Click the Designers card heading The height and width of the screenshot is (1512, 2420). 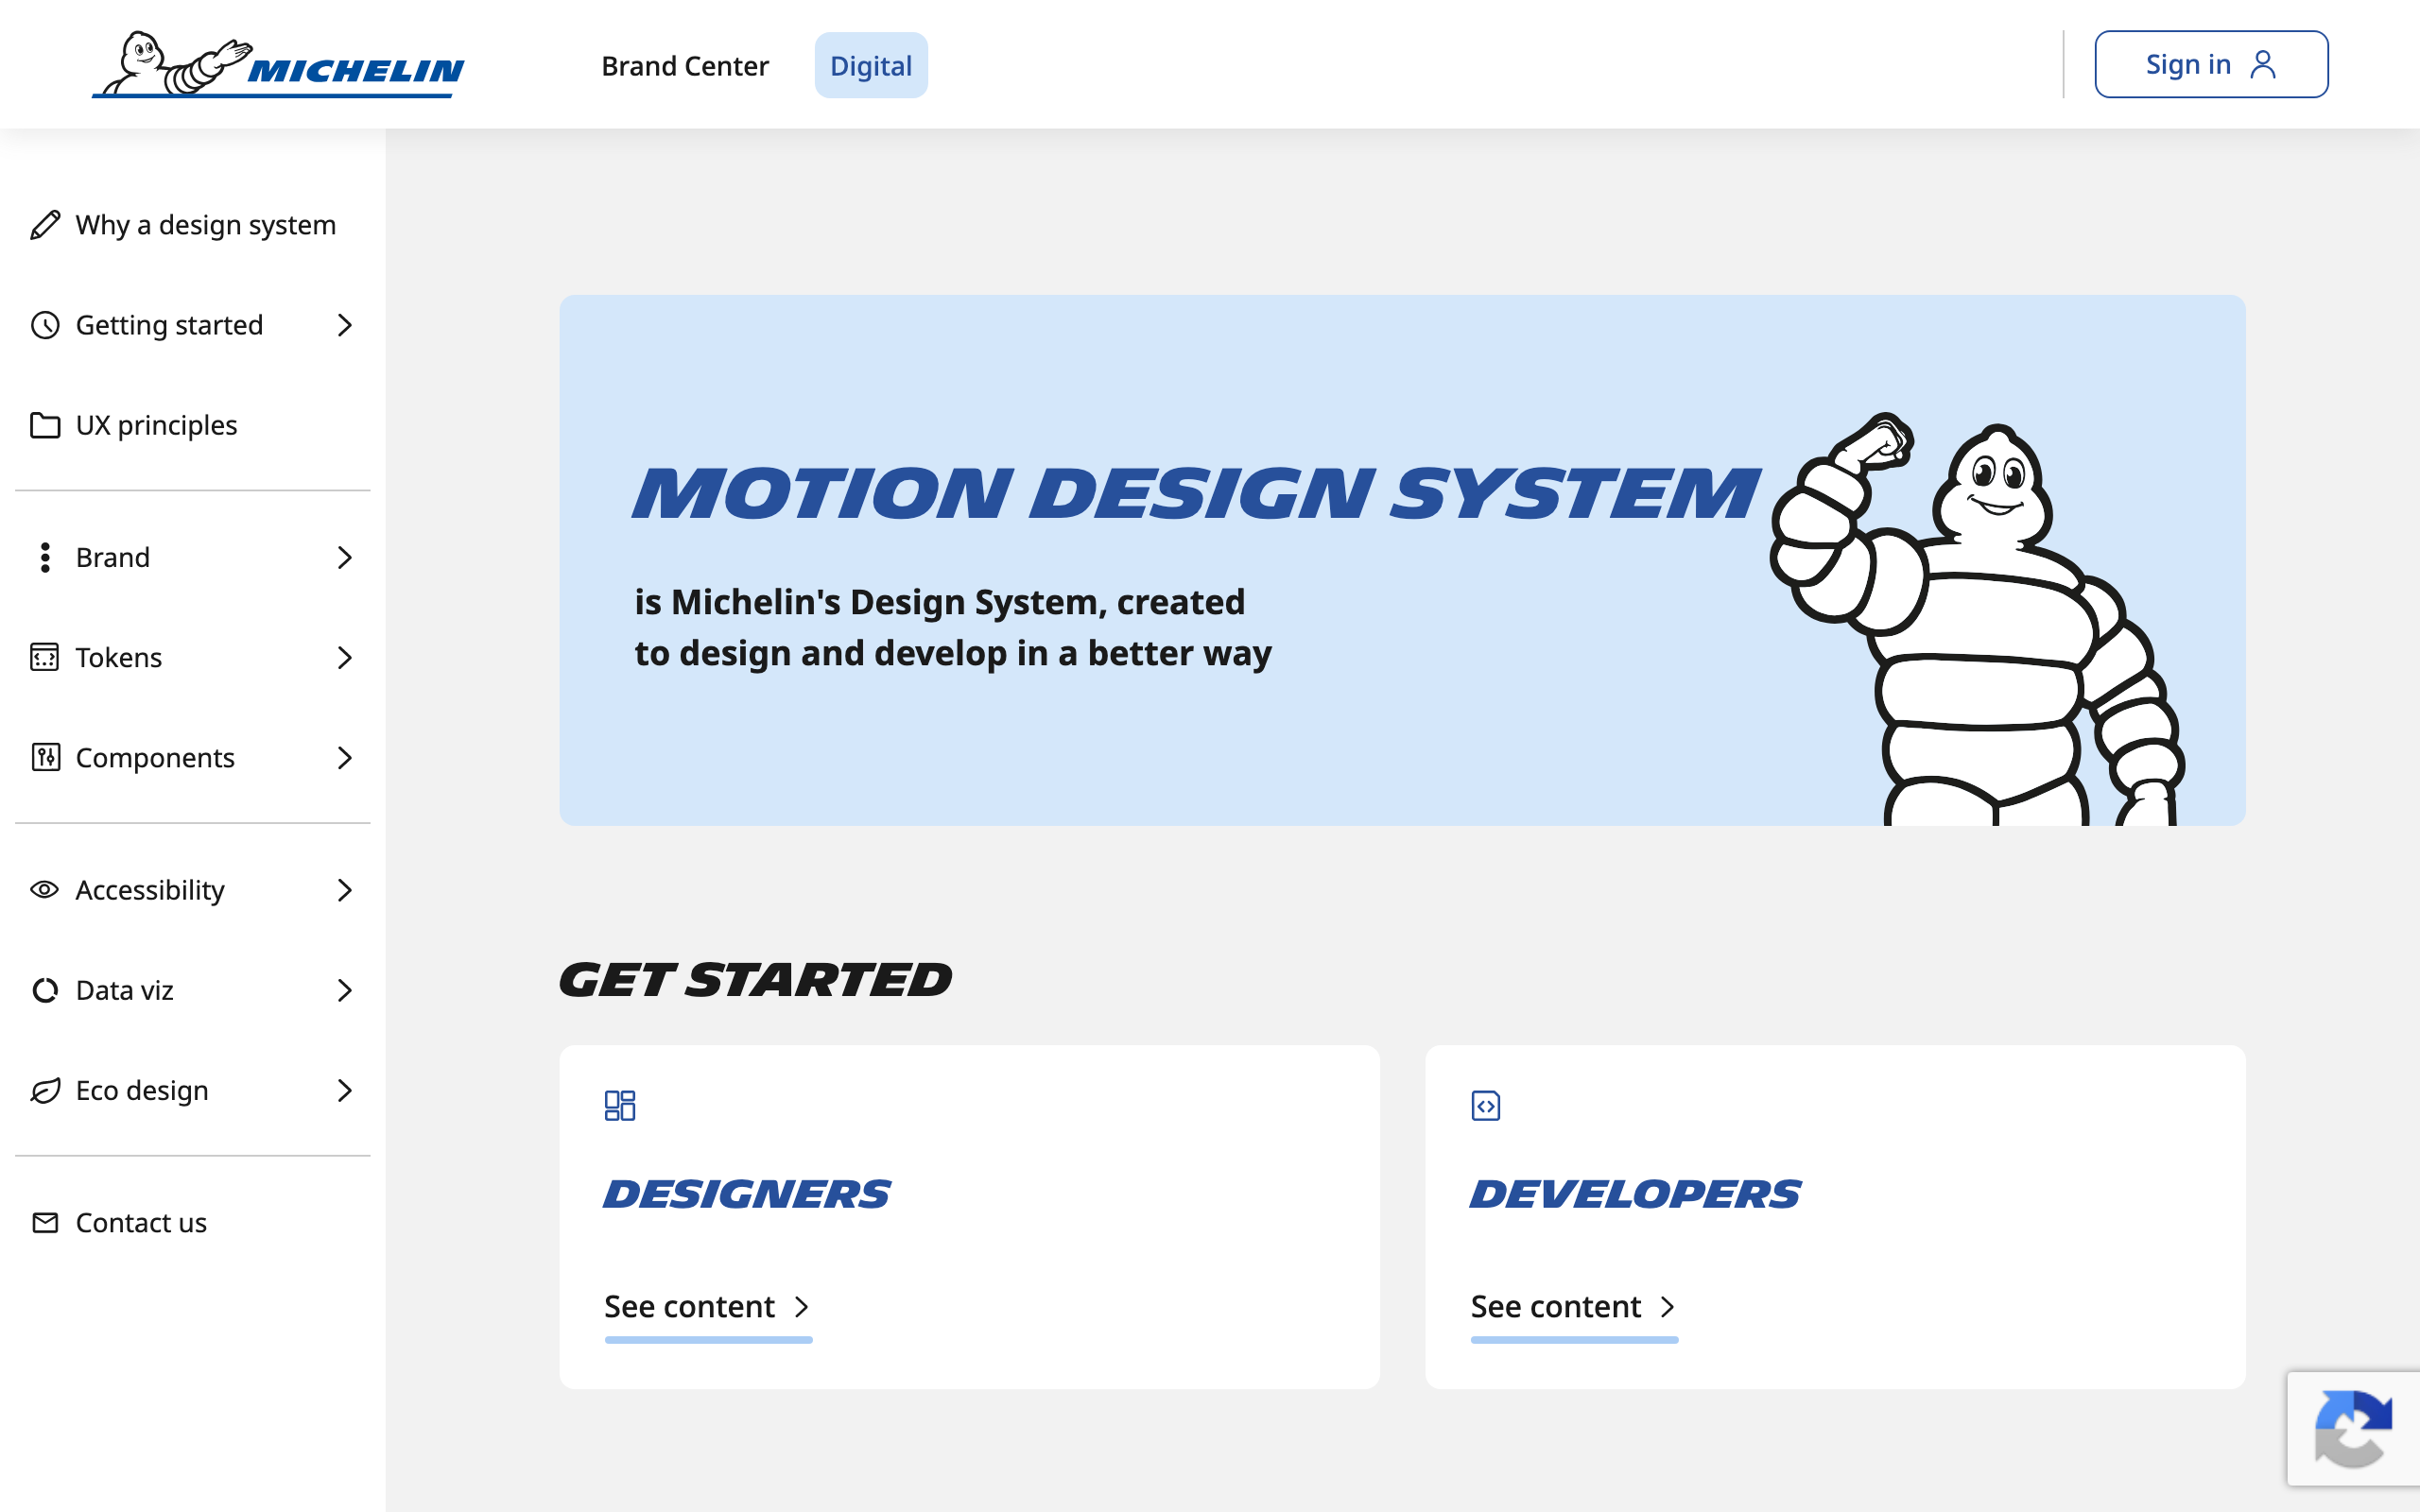[x=746, y=1194]
